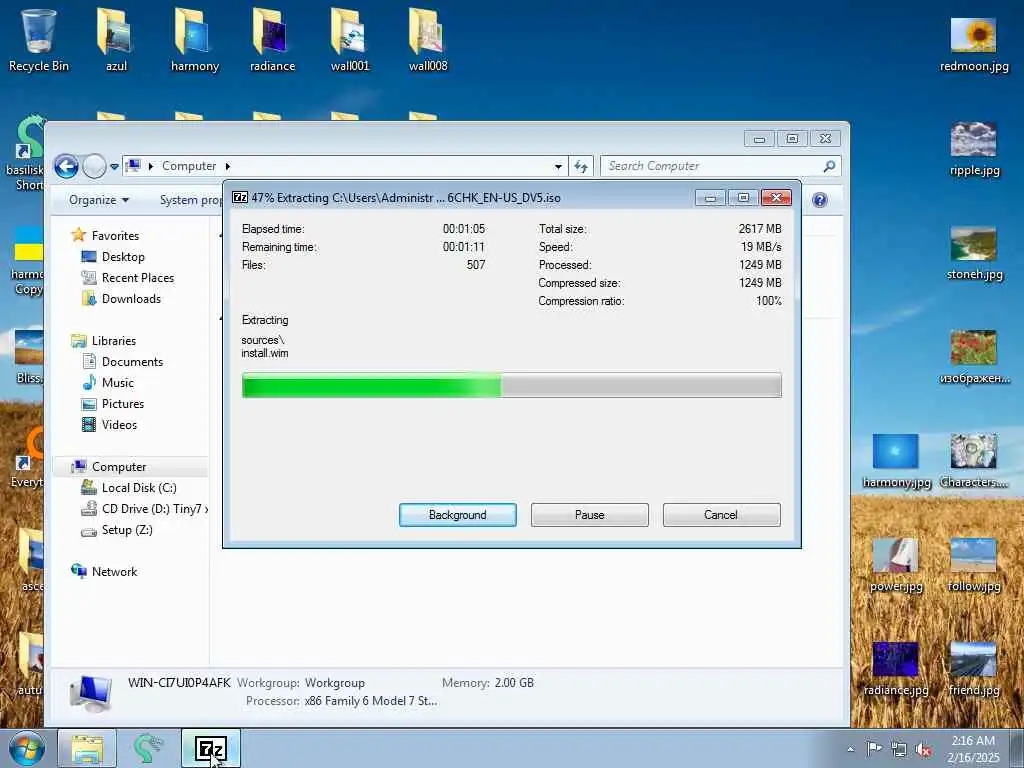Open the wall008 folder on desktop
The height and width of the screenshot is (768, 1024).
[x=428, y=39]
